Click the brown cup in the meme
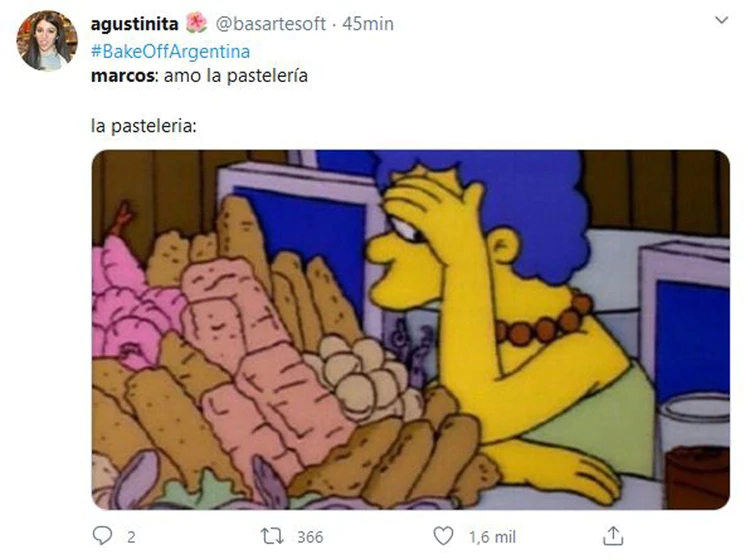750x559 pixels. click(697, 478)
